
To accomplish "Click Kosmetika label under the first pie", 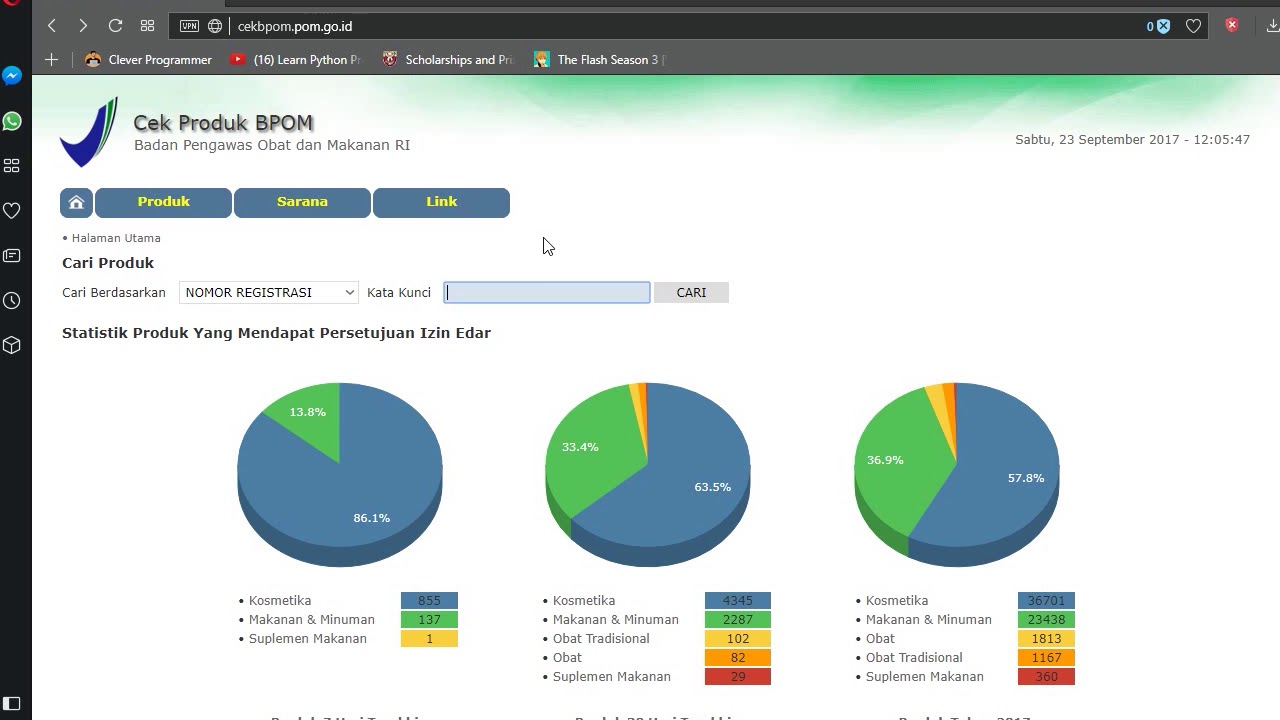I will coord(280,601).
